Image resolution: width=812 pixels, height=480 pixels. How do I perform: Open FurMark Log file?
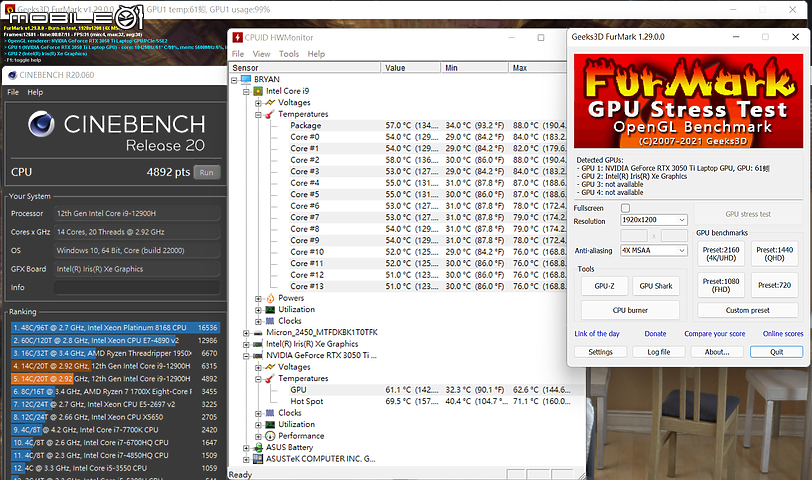pos(659,352)
